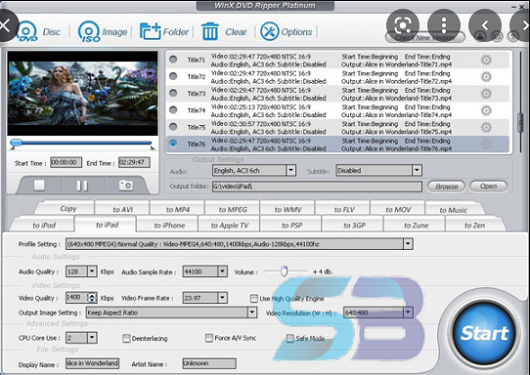Viewport: 530px width, 375px height.
Task: Switch to the to MP4 tab
Action: [177, 209]
